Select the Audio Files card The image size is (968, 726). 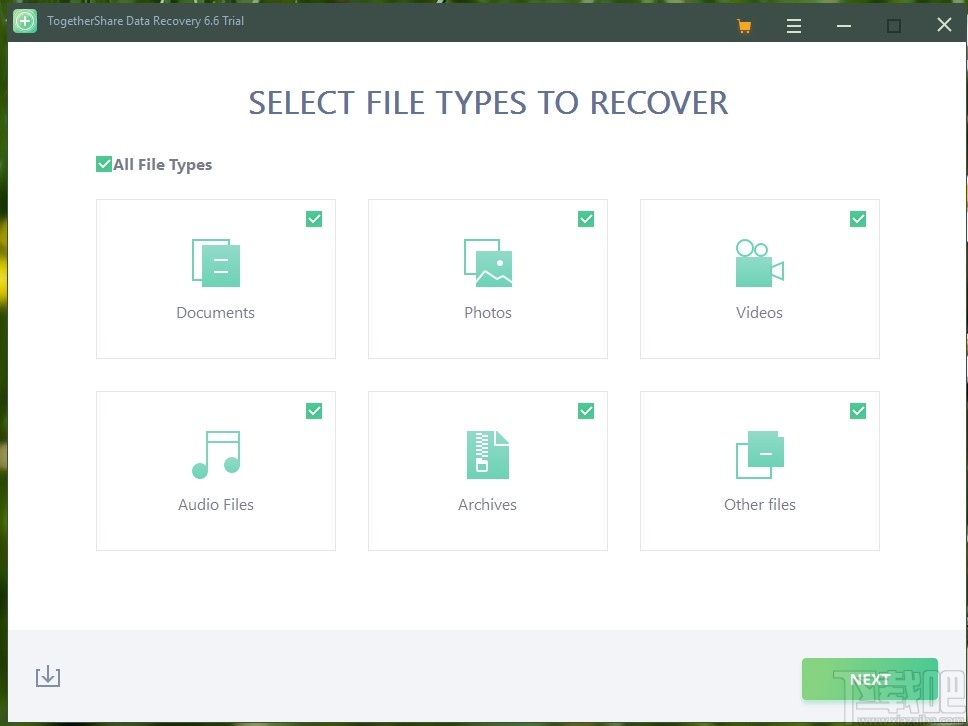pos(215,470)
